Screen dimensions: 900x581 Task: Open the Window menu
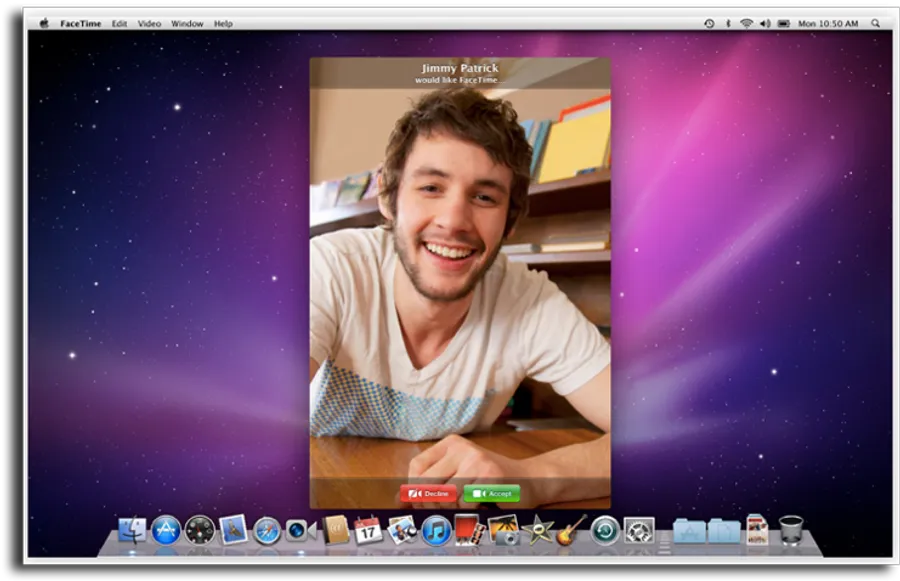187,24
